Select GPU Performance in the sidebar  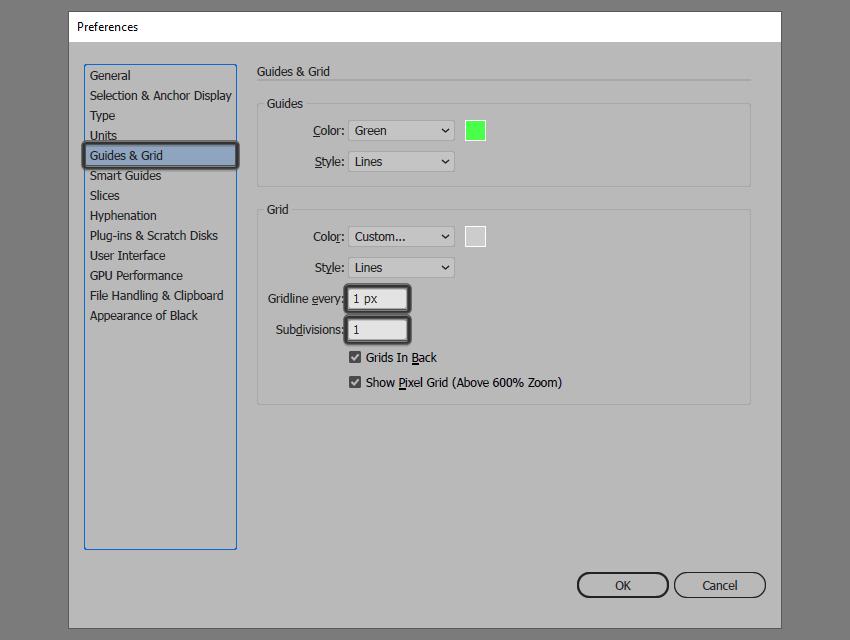[x=136, y=275]
